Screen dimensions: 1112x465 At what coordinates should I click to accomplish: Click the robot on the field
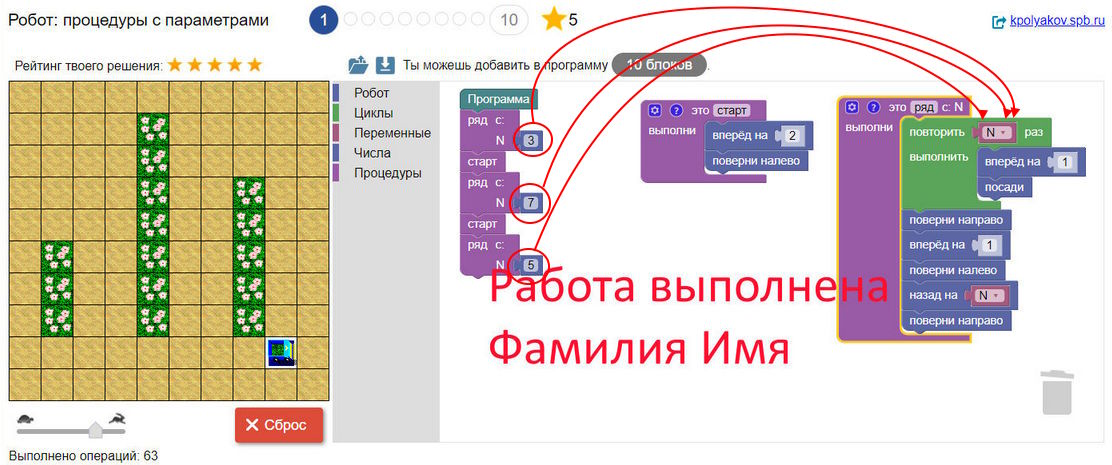(x=281, y=352)
